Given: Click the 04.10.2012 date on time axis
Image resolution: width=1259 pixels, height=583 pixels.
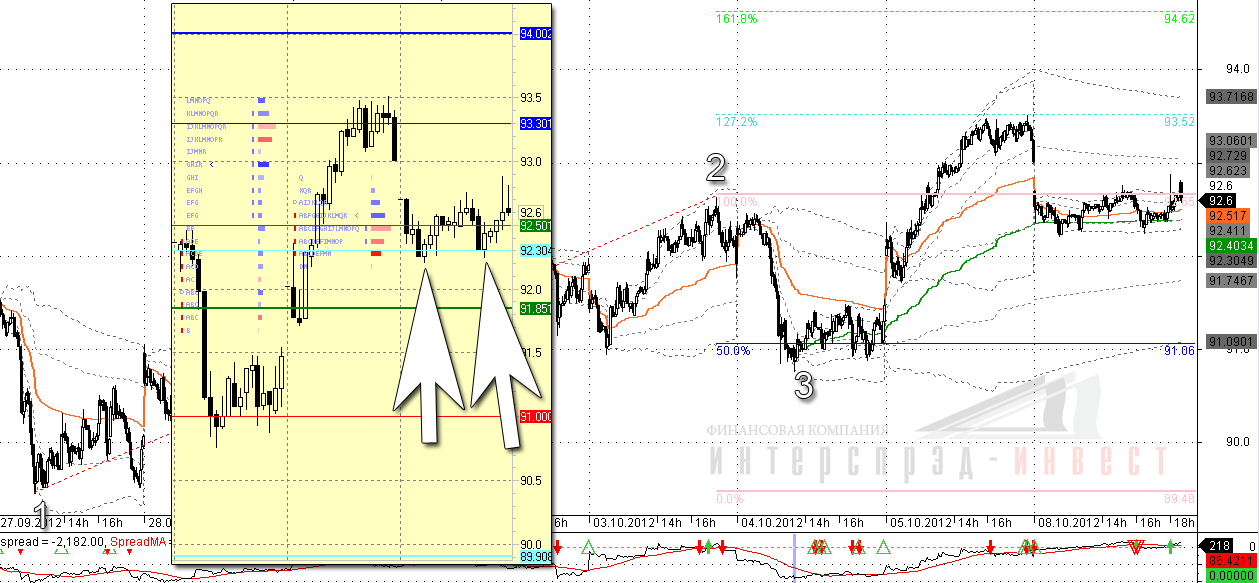Looking at the screenshot, I should pos(771,523).
